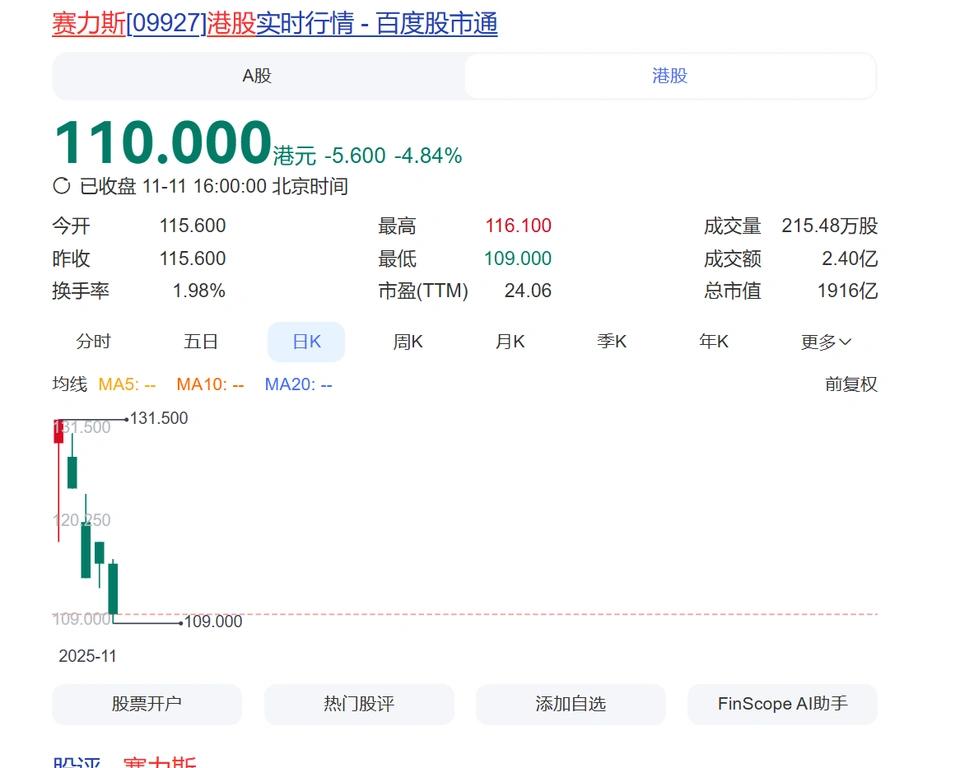Select the 周K chart view

[x=407, y=341]
